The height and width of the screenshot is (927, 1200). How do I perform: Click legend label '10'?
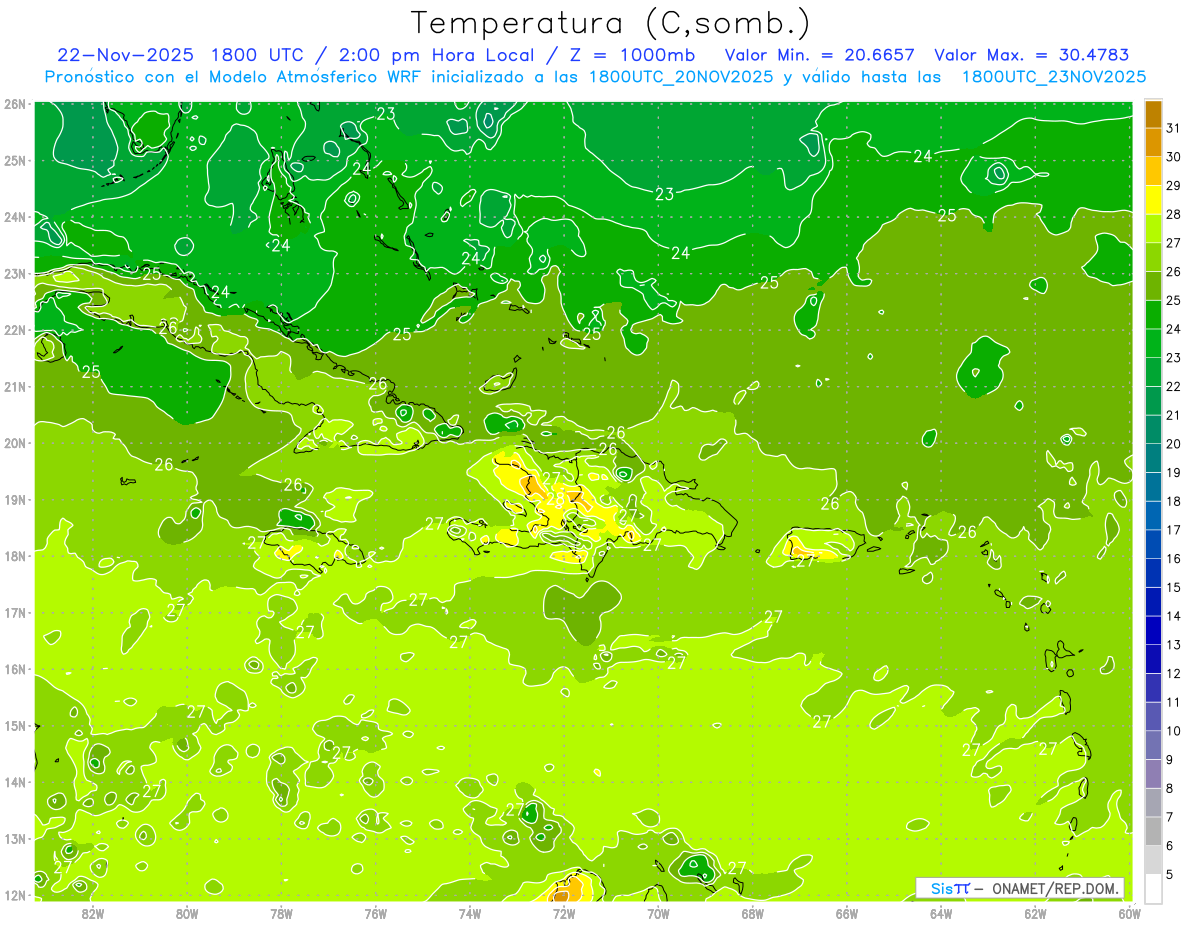tap(1174, 730)
